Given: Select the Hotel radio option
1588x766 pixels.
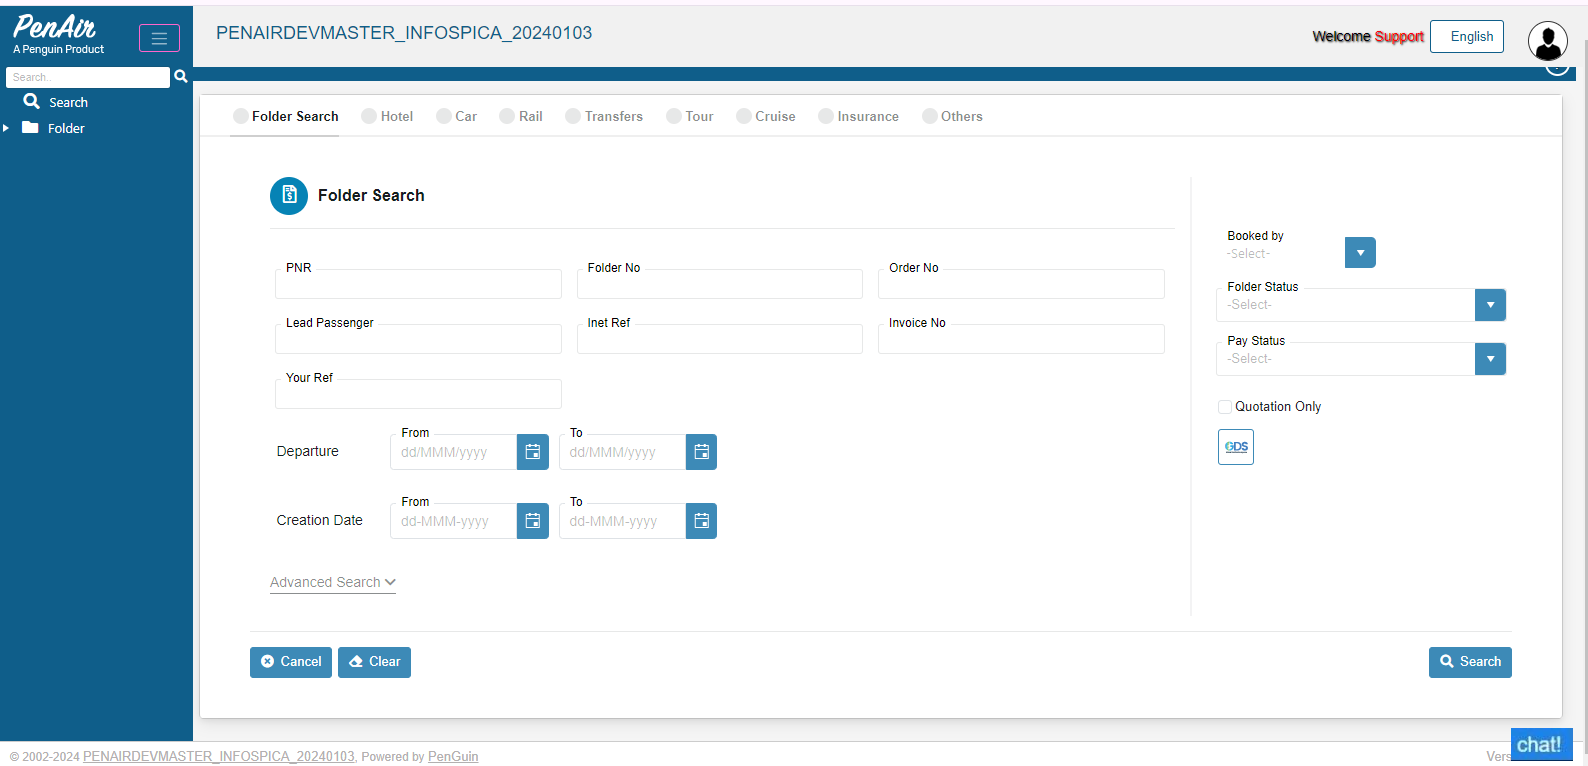Looking at the screenshot, I should pyautogui.click(x=369, y=116).
